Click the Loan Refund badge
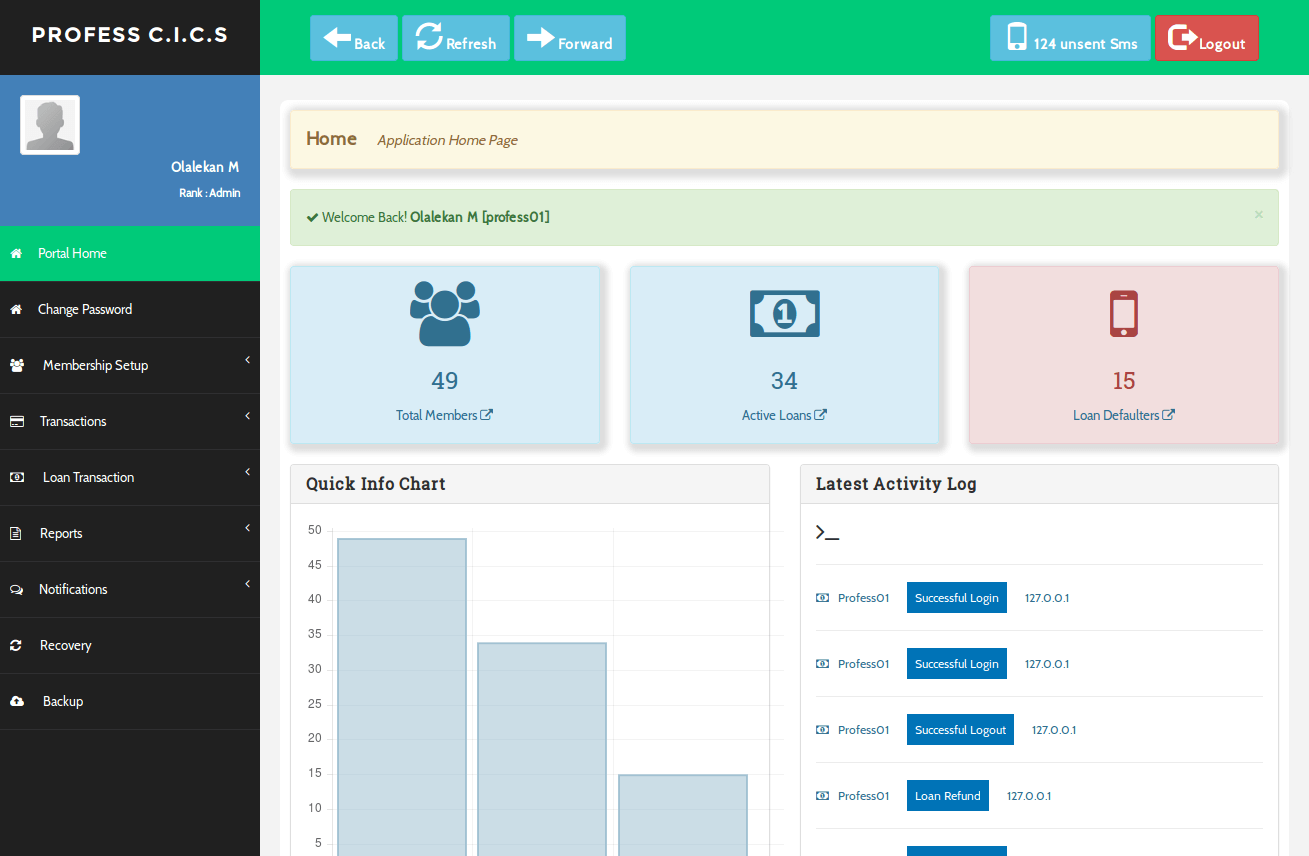 coord(948,796)
